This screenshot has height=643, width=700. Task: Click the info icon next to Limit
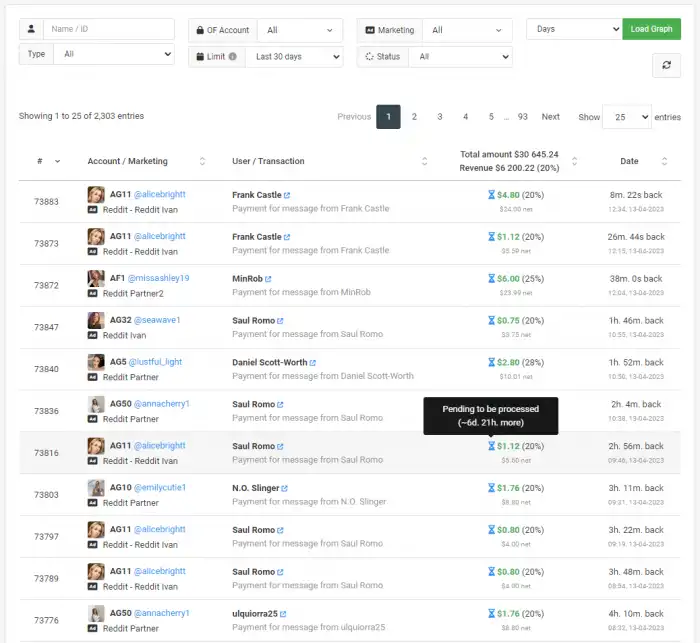point(233,57)
